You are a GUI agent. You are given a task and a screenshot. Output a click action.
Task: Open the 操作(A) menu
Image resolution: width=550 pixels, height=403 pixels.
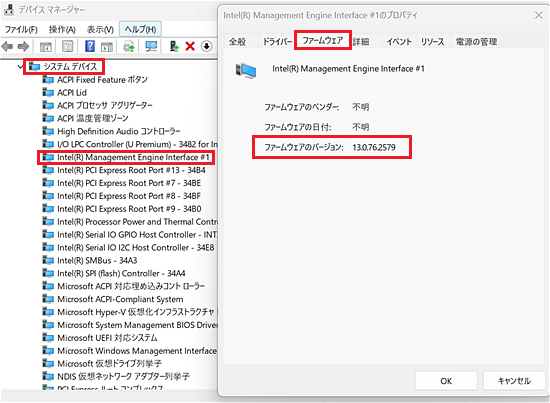62,29
